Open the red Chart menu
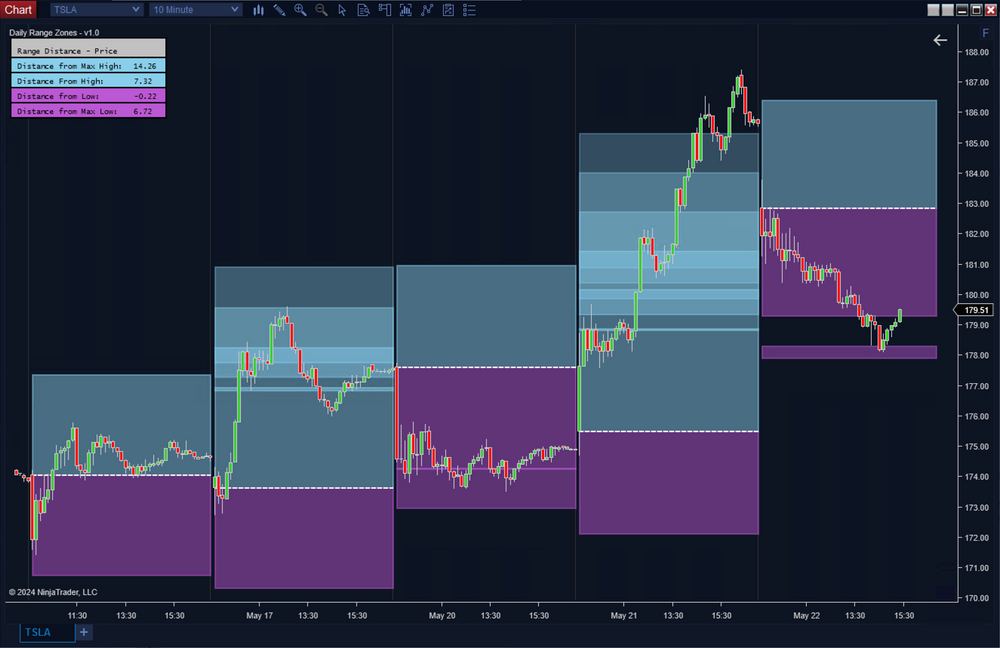 click(x=18, y=9)
